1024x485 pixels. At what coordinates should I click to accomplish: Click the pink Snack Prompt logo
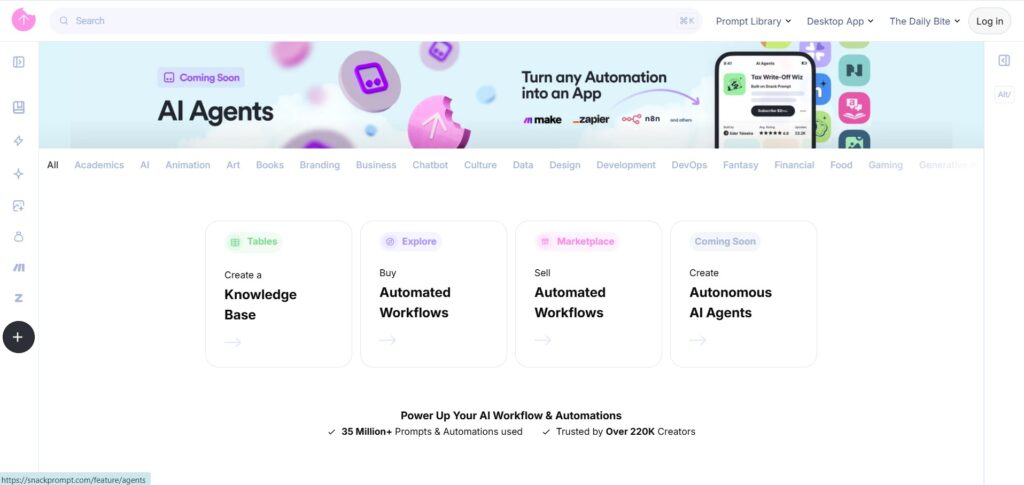tap(23, 20)
